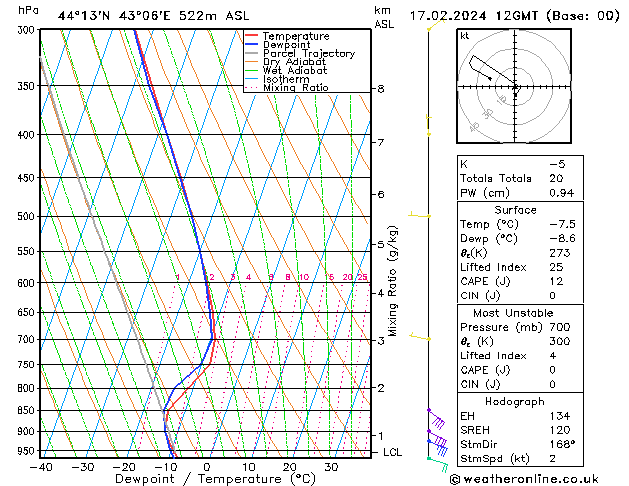The width and height of the screenshot is (629, 486).
Task: Click the 300 hPa pressure label
Action: click(x=28, y=30)
